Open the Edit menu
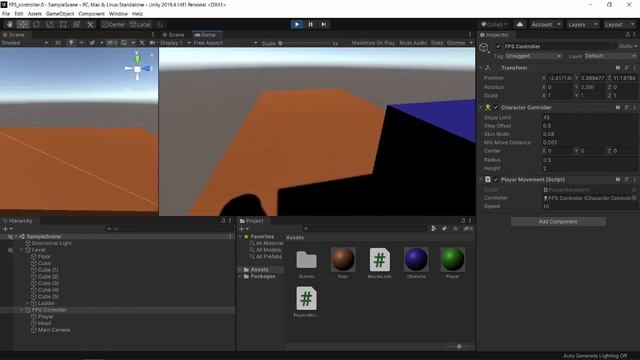Image resolution: width=640 pixels, height=360 pixels. pos(19,13)
